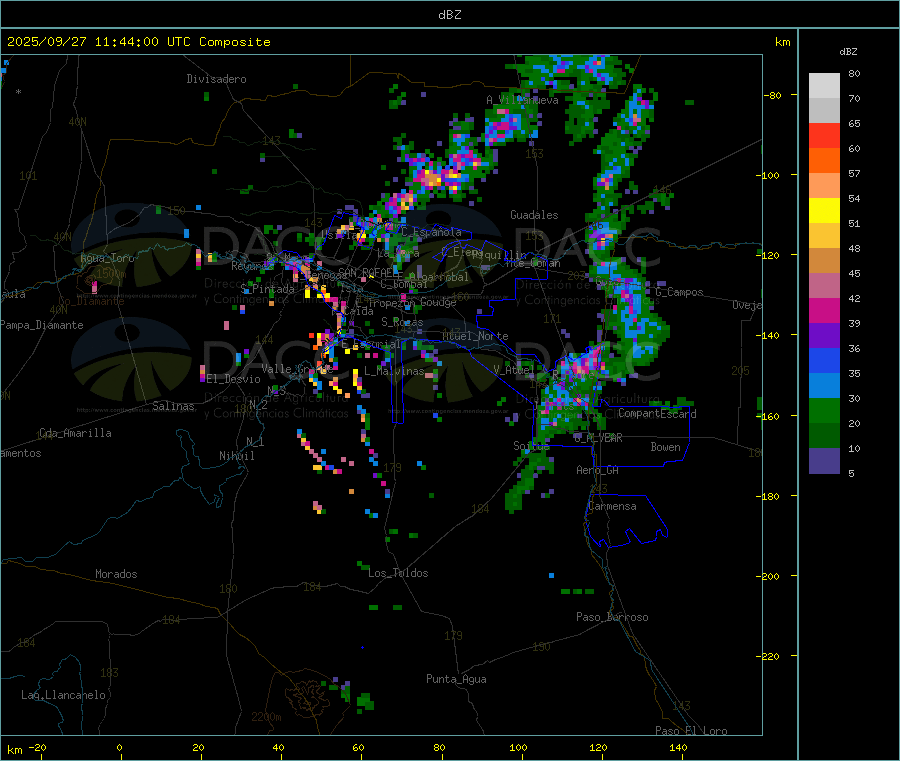
Task: Click the CompantEscard map label
Action: [x=657, y=413]
